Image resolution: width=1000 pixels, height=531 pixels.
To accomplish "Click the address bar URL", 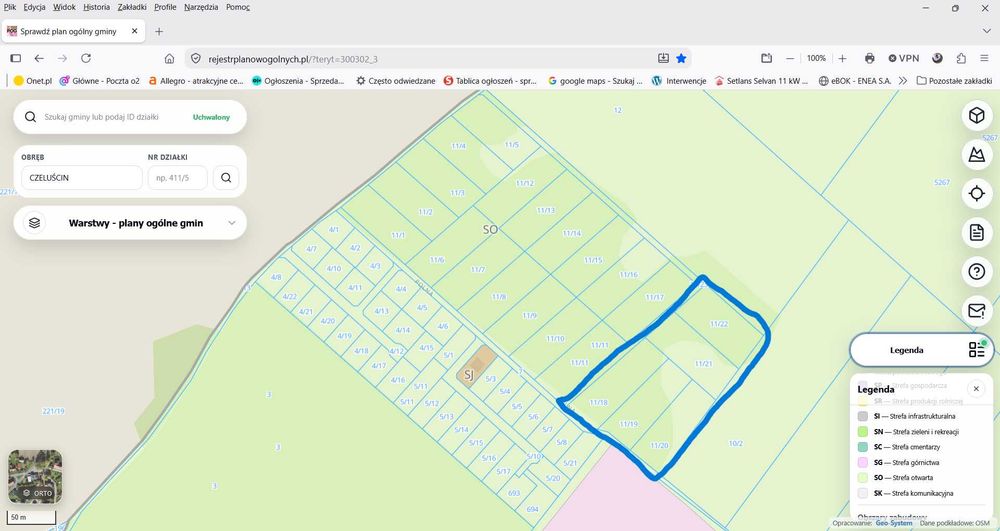I will [293, 59].
